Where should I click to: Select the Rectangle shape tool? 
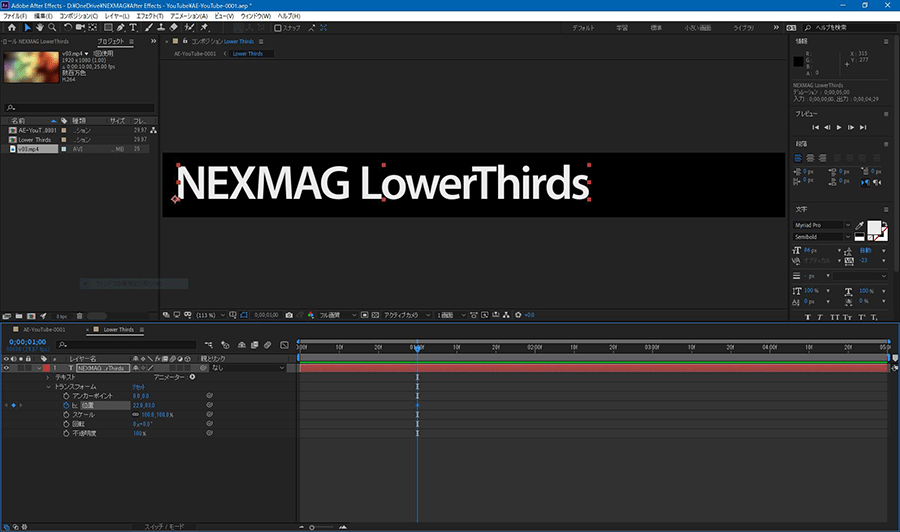pyautogui.click(x=108, y=27)
